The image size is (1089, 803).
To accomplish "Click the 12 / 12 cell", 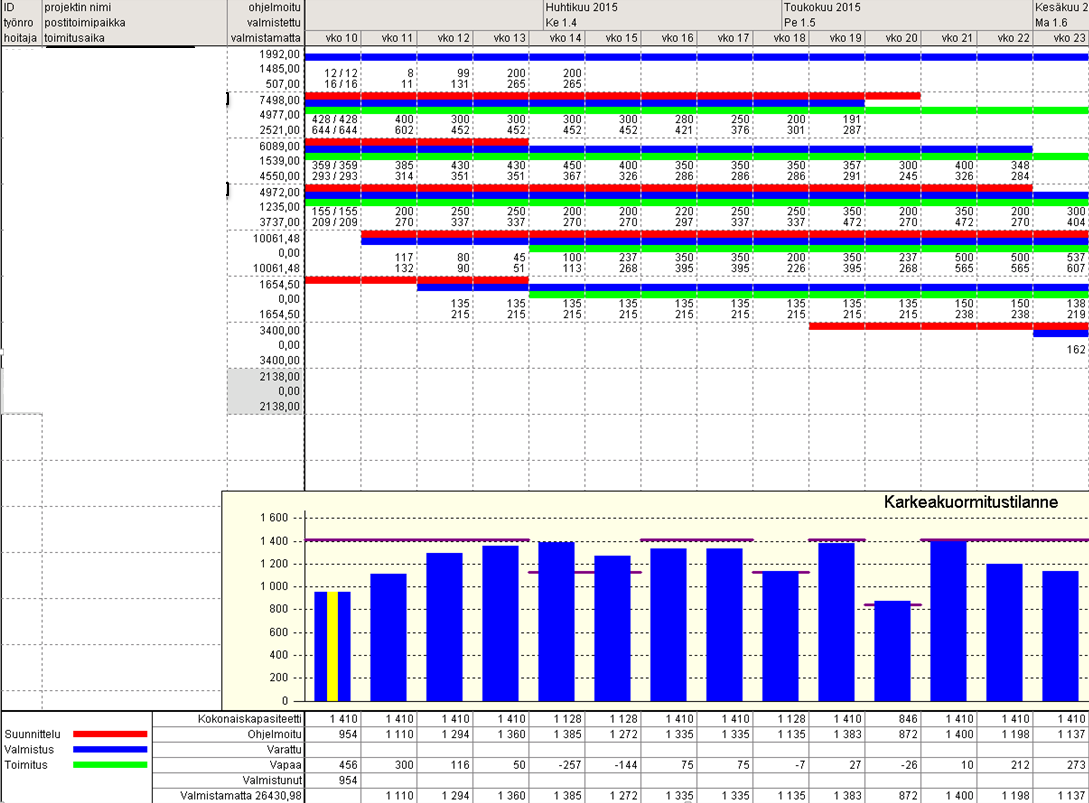I will click(341, 73).
